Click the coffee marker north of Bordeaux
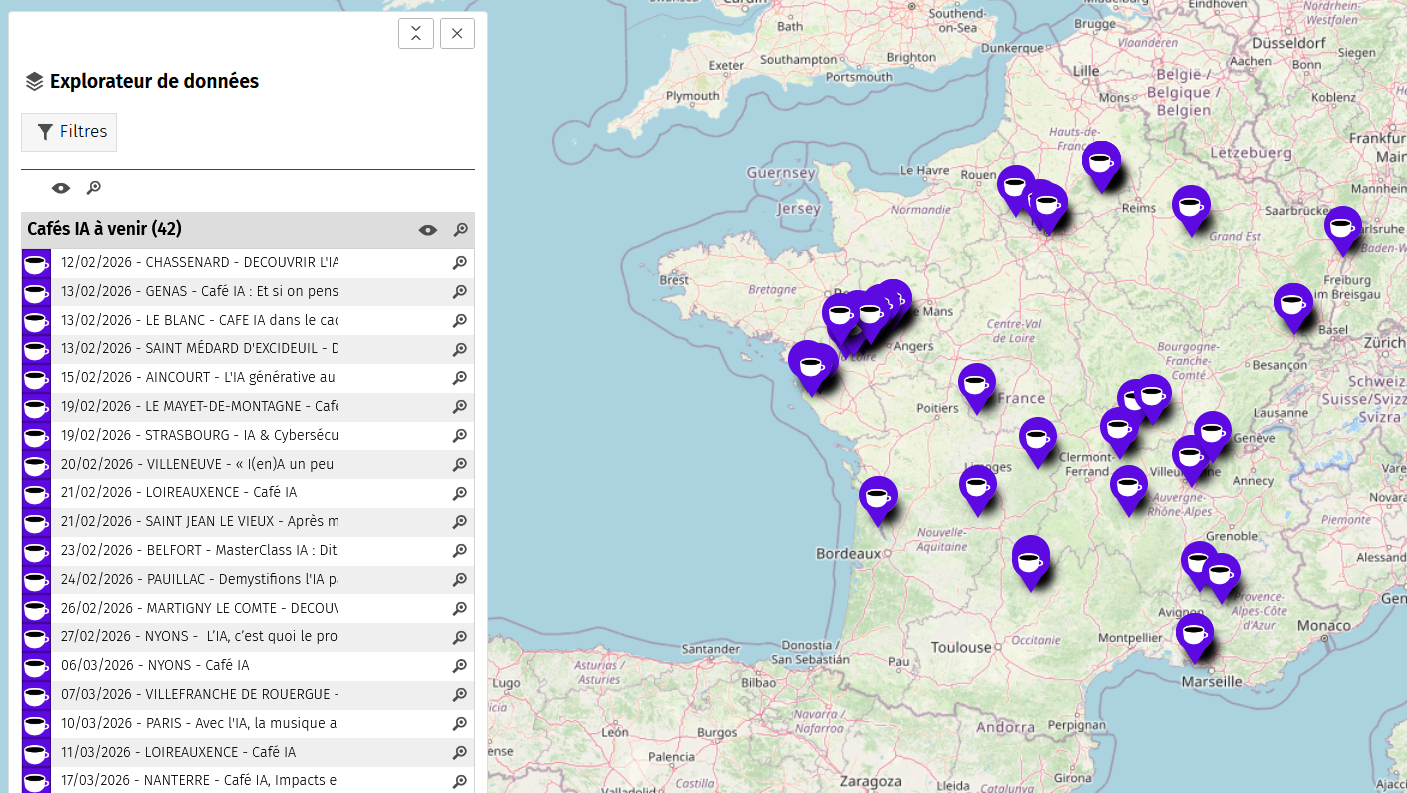1407x793 pixels. [x=878, y=496]
